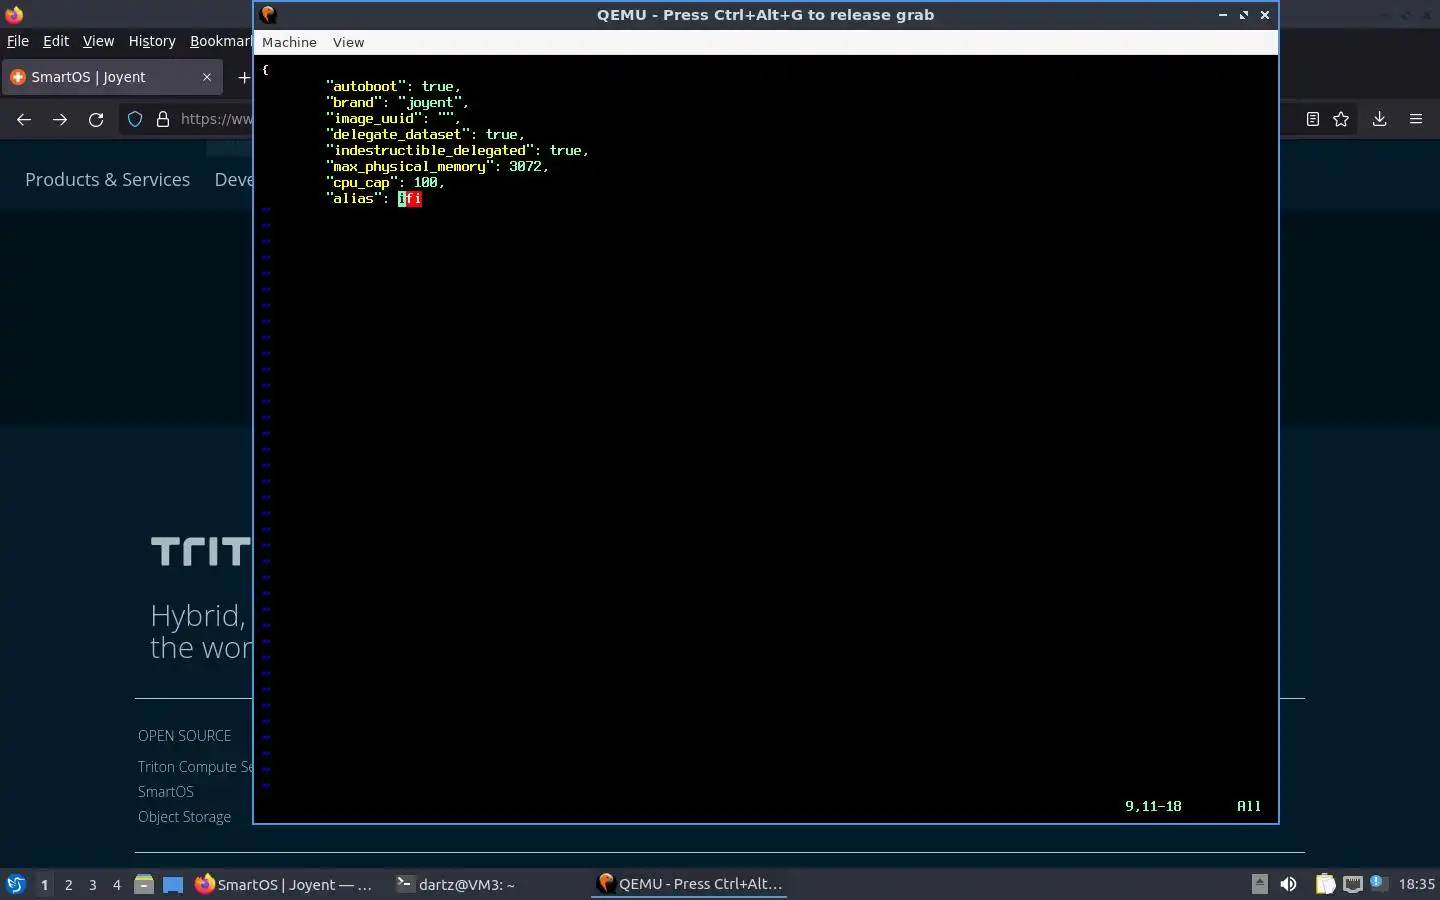Open Triton Compute Service footer link
This screenshot has width=1440, height=900.
pyautogui.click(x=195, y=767)
